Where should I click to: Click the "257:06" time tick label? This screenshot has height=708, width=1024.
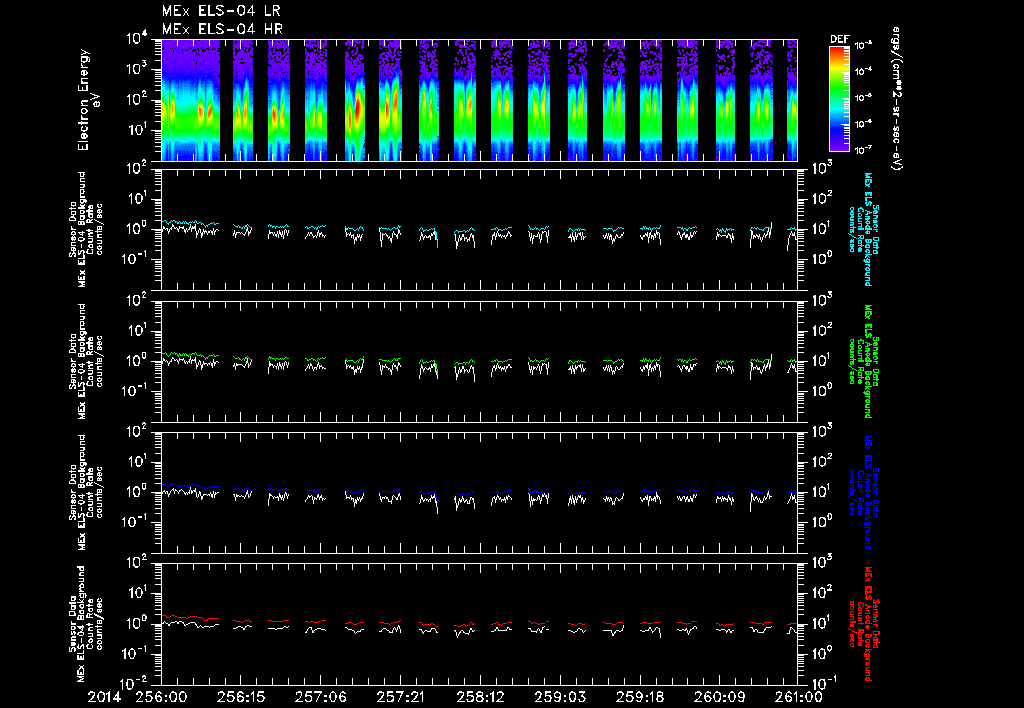coord(321,697)
